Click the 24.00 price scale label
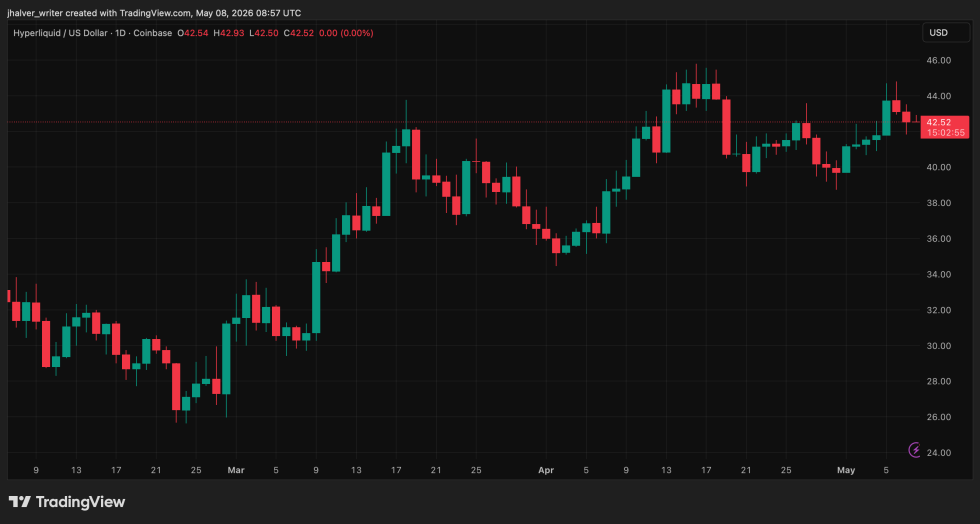 [x=939, y=453]
